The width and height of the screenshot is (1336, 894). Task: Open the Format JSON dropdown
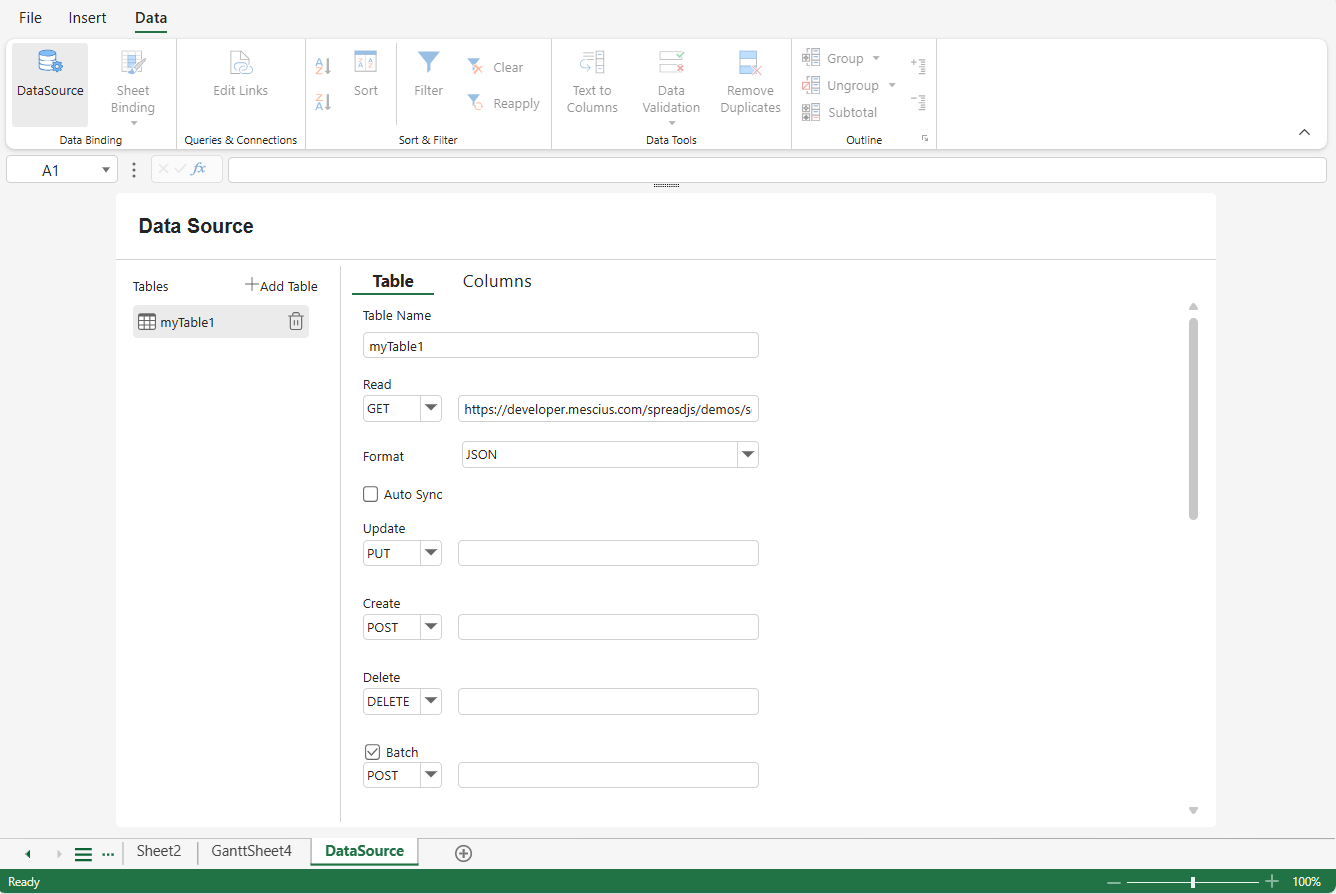[748, 455]
